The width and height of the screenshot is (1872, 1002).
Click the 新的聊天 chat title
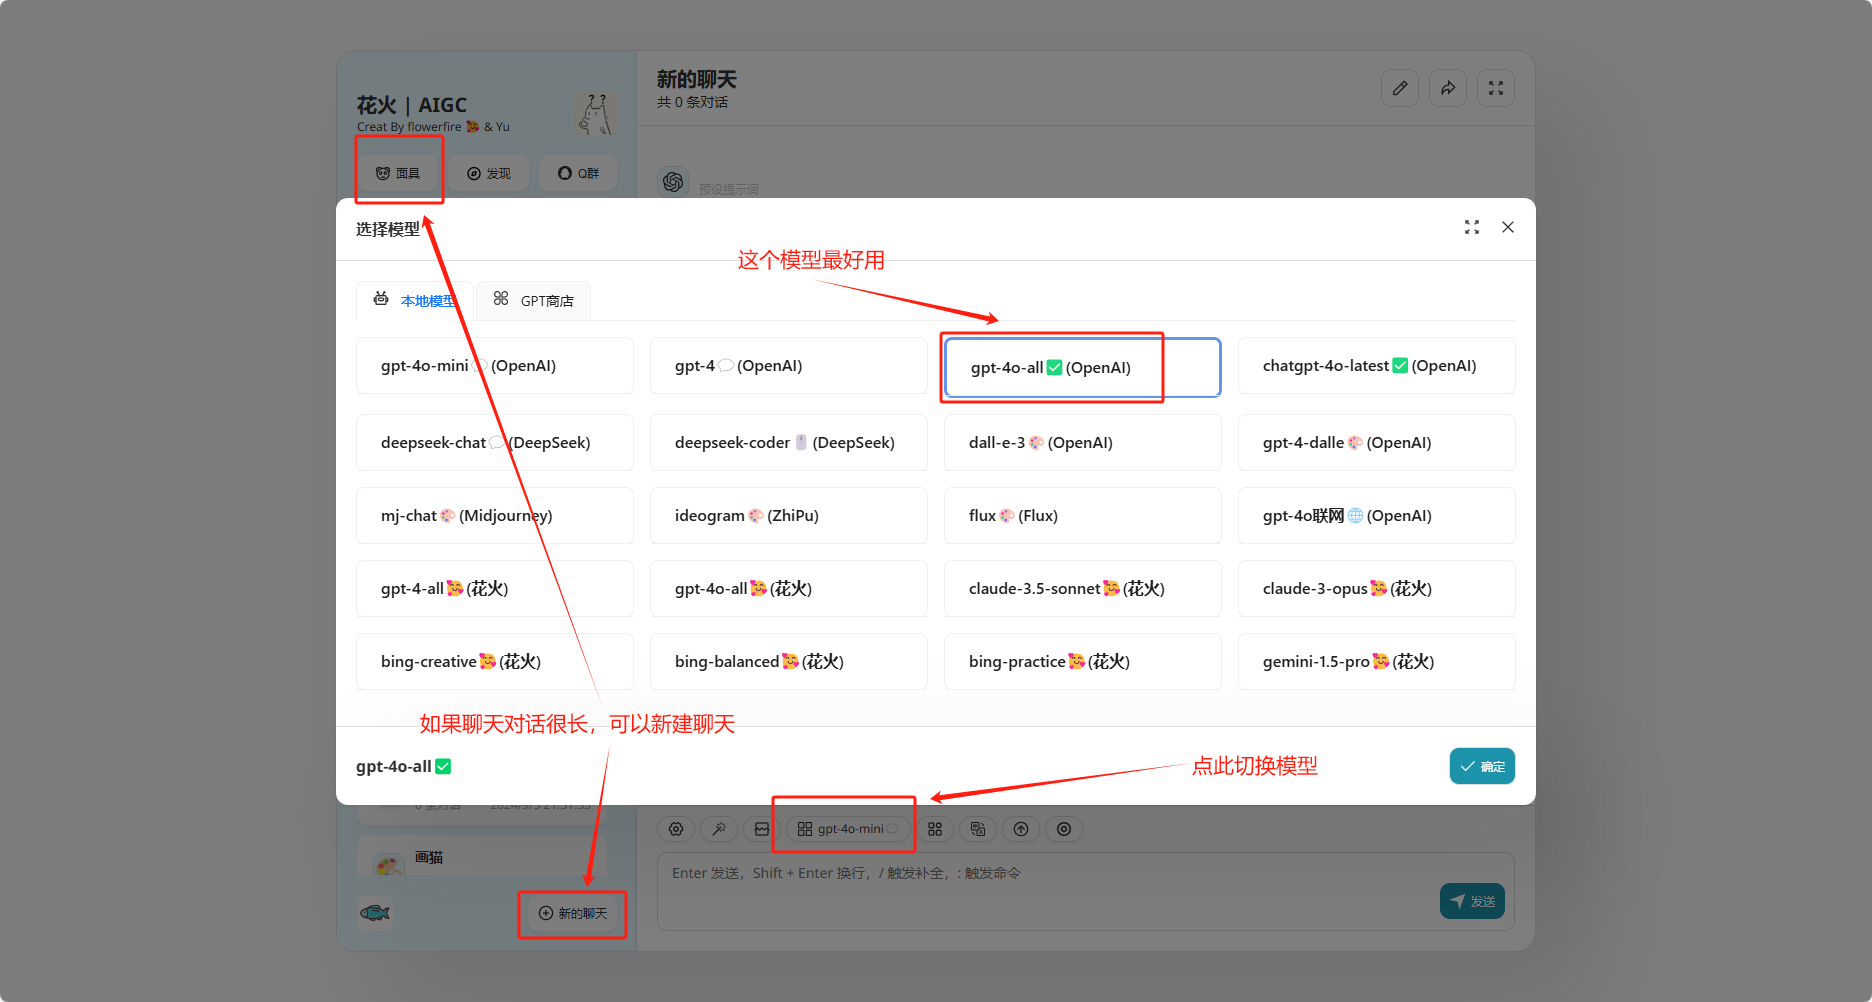click(697, 79)
